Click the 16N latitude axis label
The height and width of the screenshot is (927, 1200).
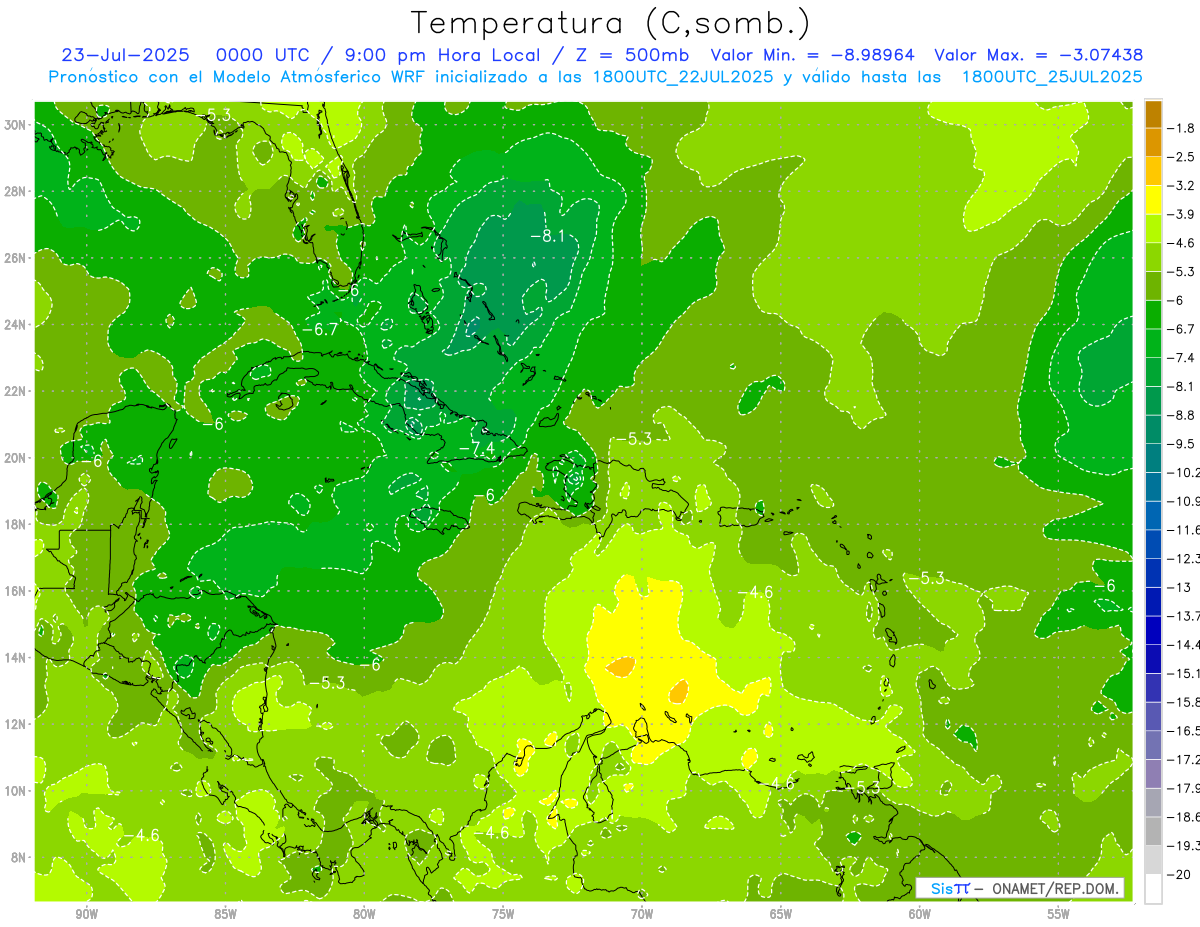[17, 591]
